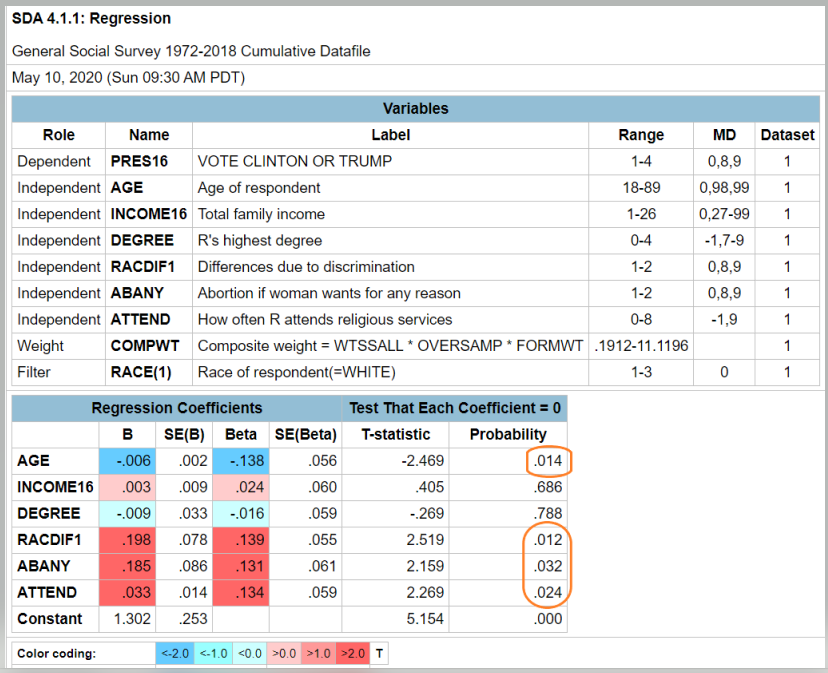This screenshot has width=828, height=673.
Task: Click the Composite weight label
Action: (x=390, y=346)
